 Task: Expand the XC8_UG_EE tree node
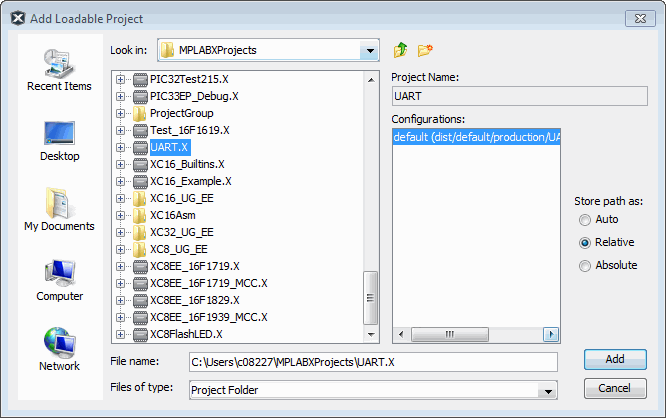120,249
